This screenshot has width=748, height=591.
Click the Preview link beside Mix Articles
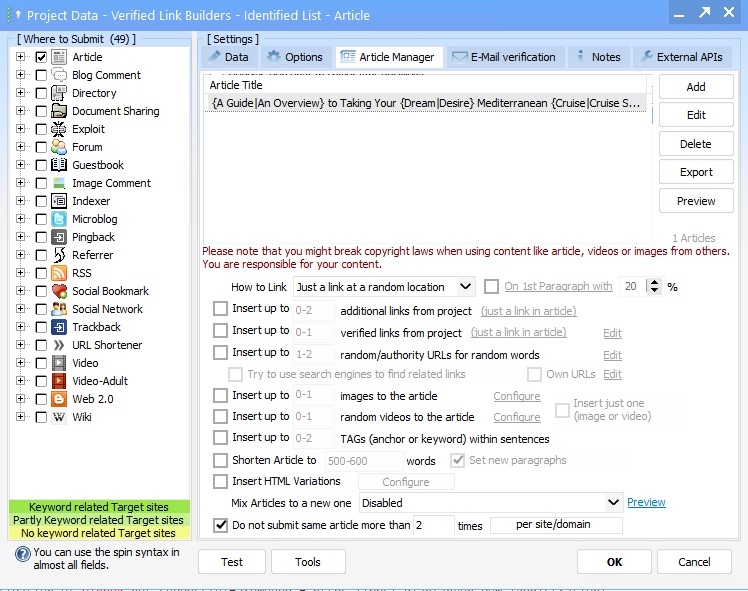[646, 503]
